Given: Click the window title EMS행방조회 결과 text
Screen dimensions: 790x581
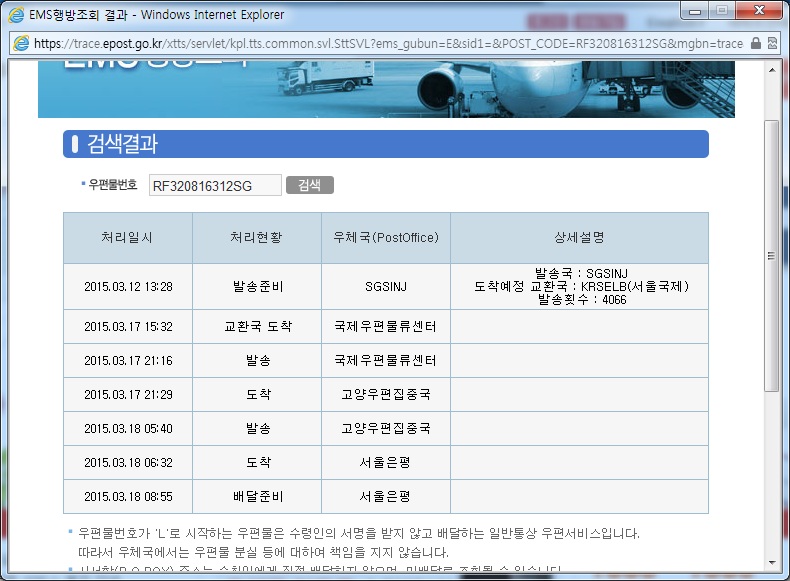Looking at the screenshot, I should [x=78, y=15].
